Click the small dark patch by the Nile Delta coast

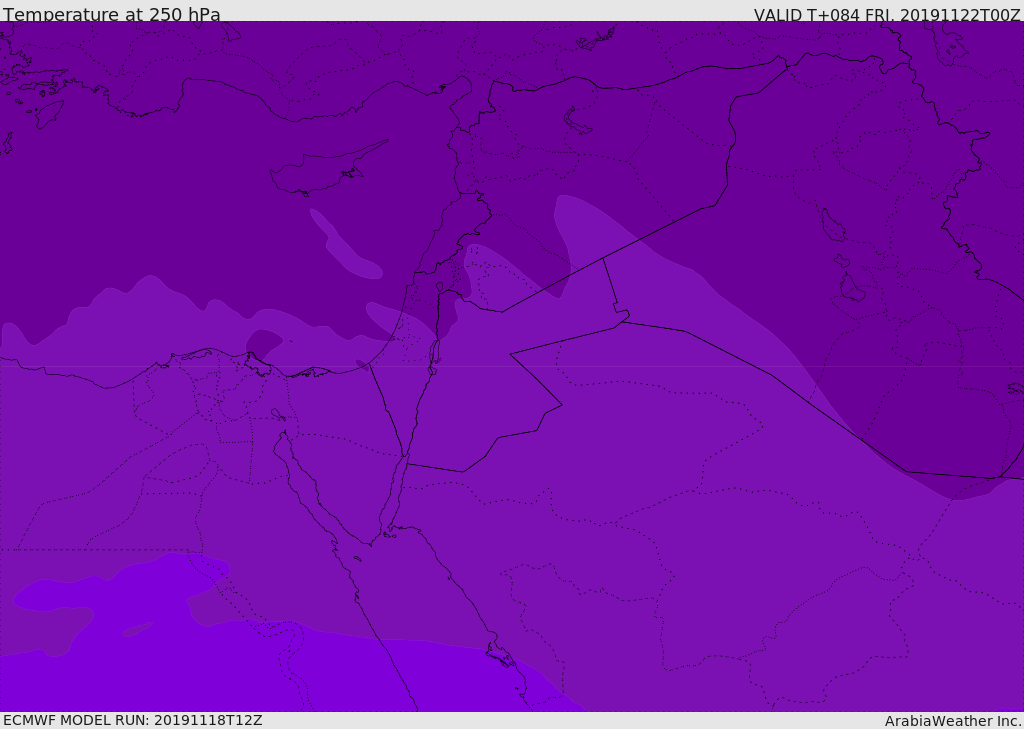point(263,342)
